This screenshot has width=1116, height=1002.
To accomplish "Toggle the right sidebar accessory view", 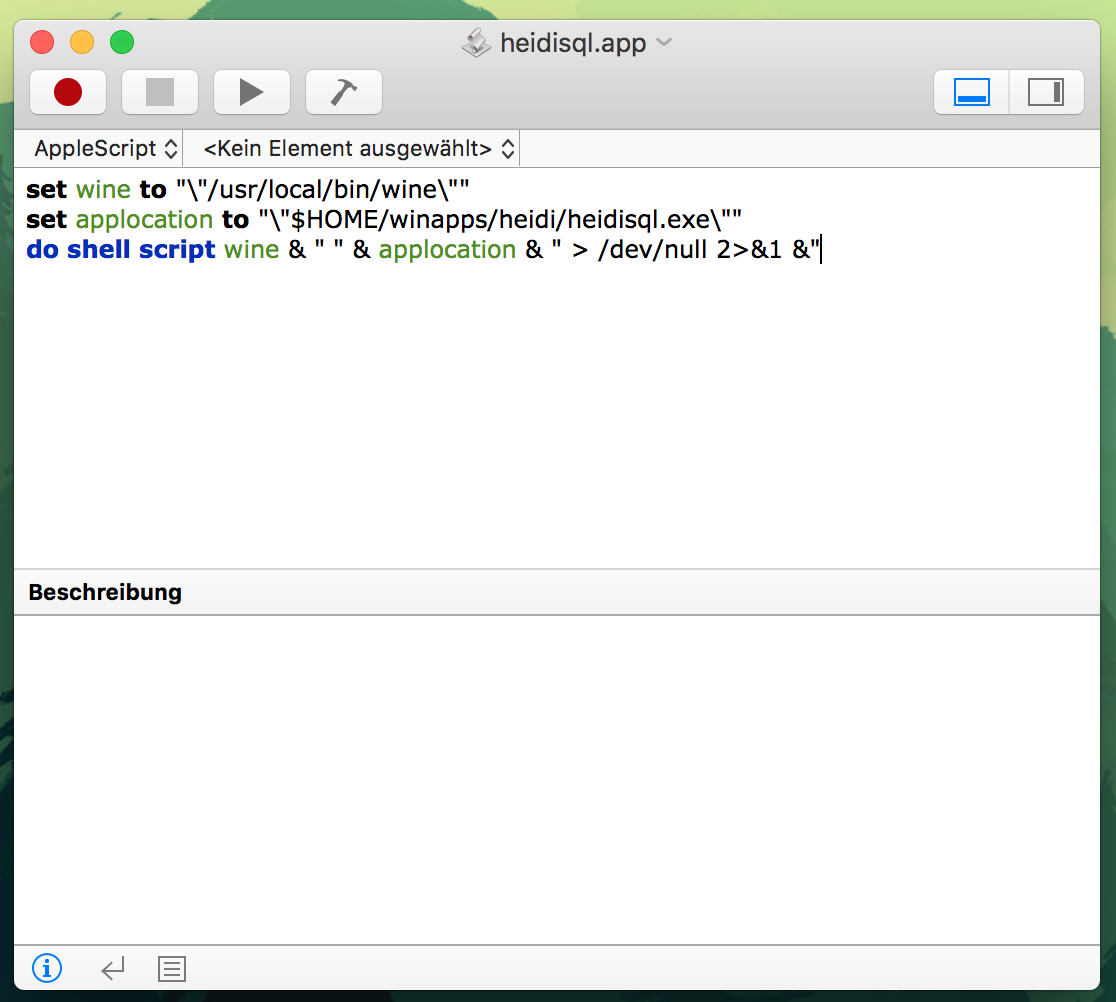I will pos(1046,91).
